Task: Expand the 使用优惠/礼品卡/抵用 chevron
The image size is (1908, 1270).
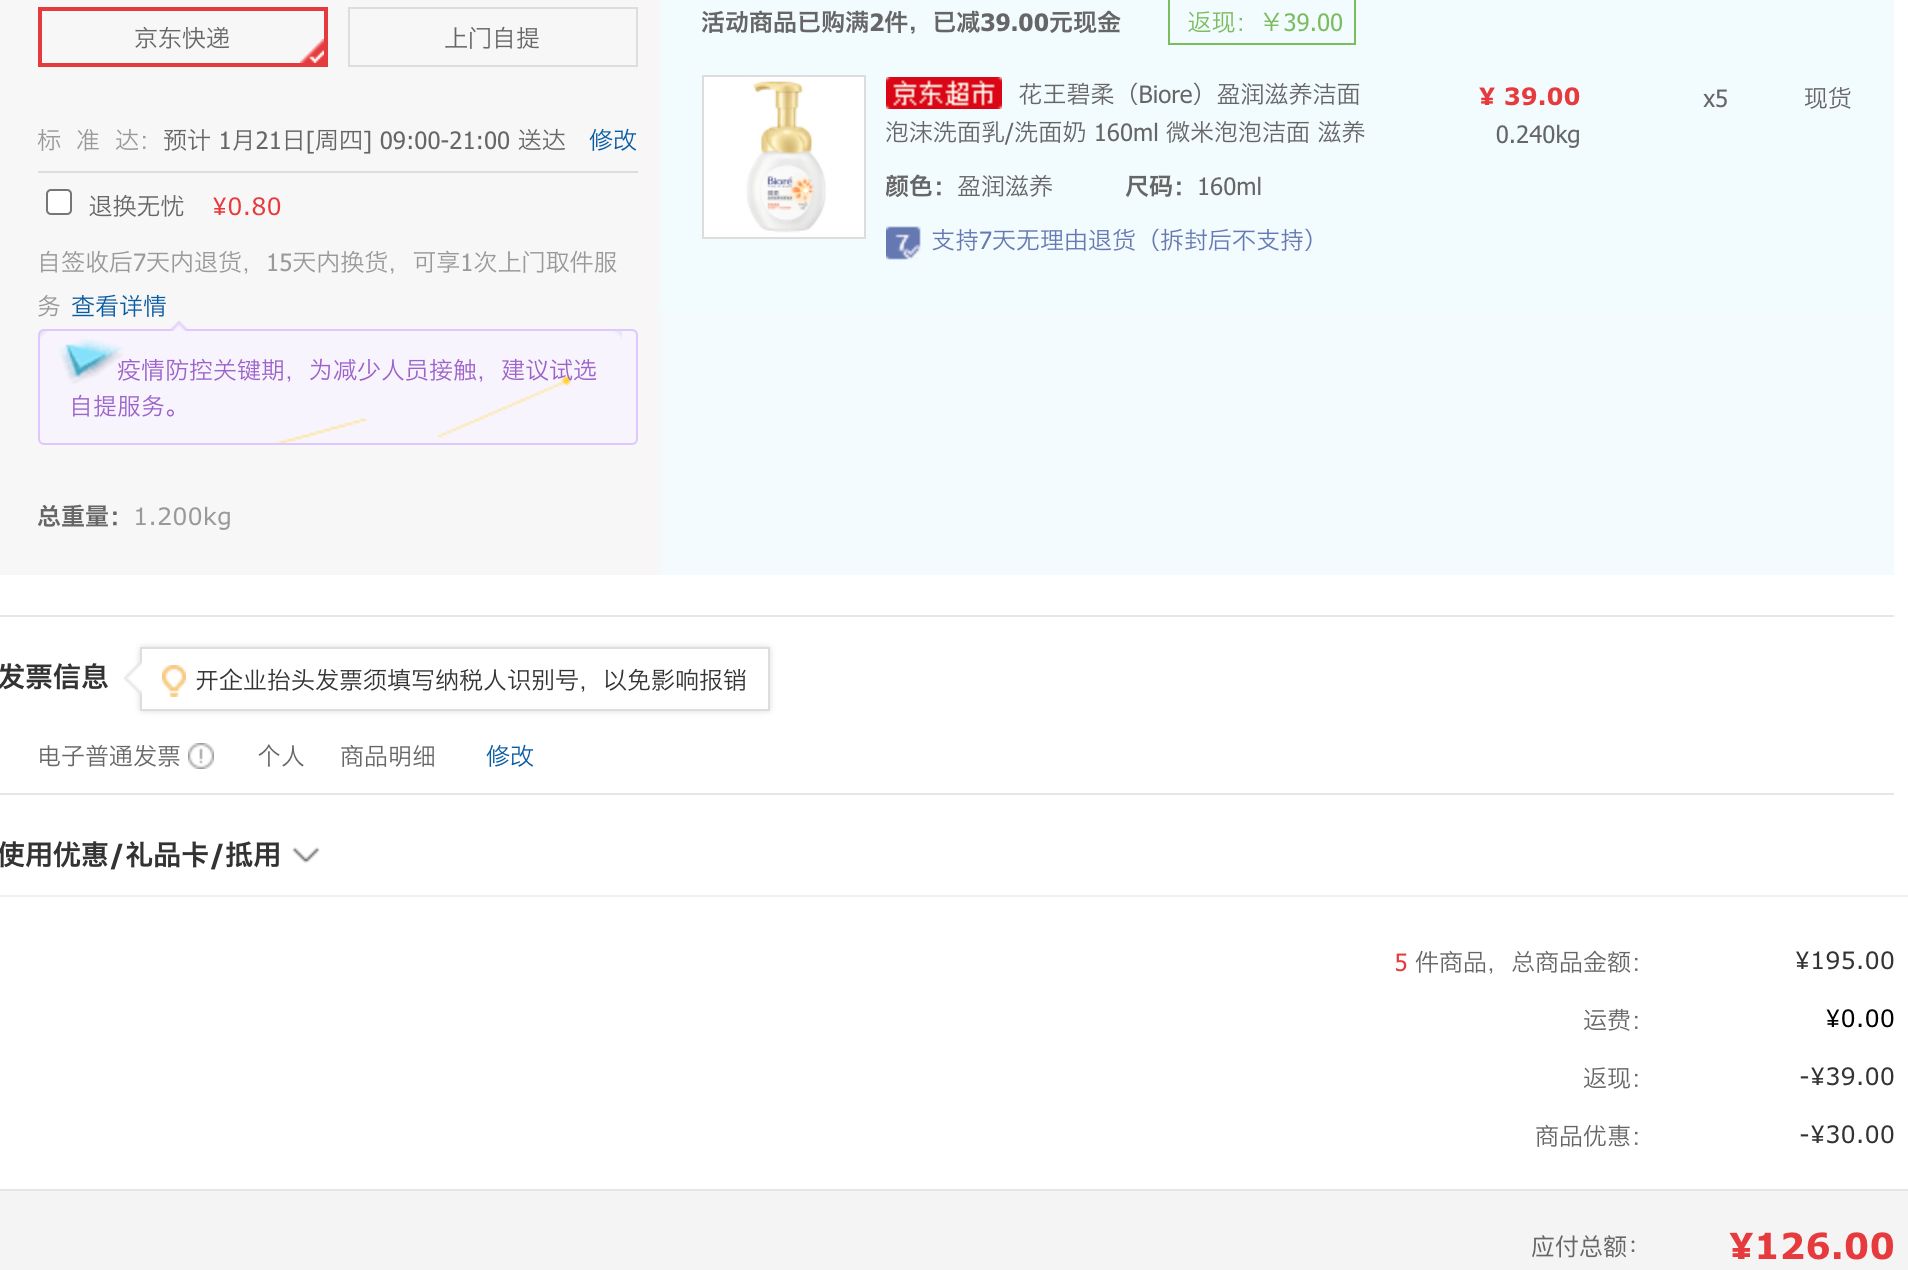Action: (x=306, y=855)
